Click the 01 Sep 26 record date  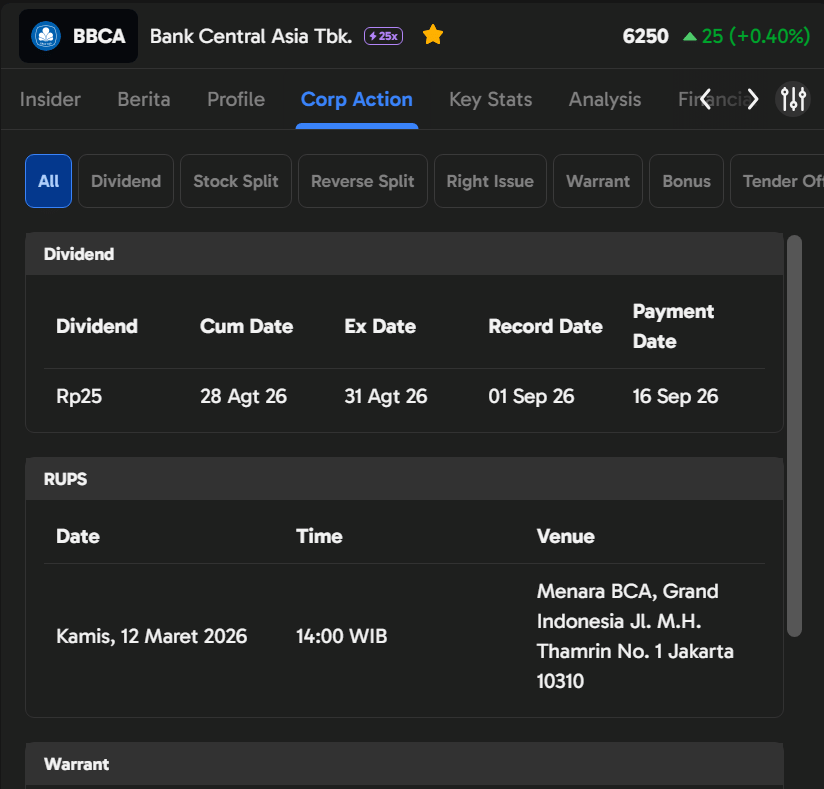click(x=531, y=396)
